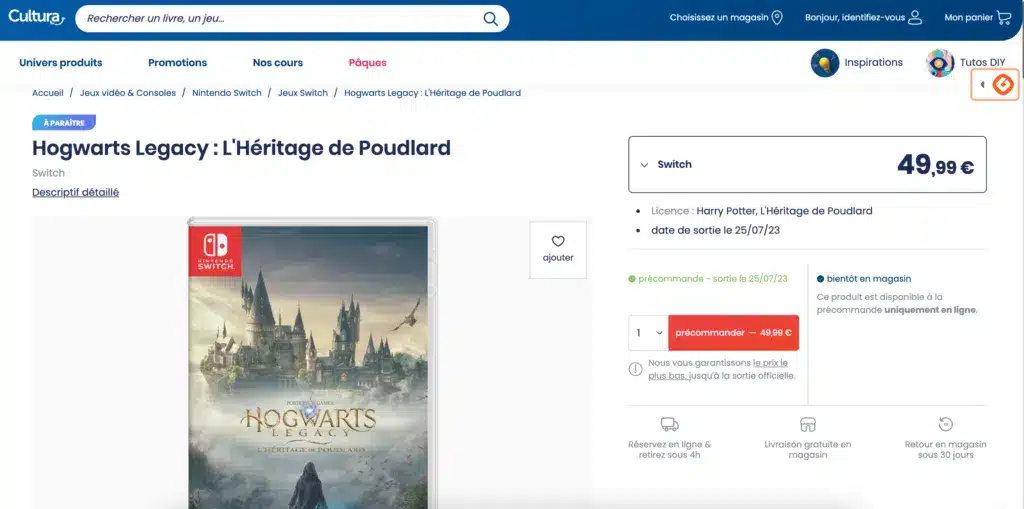
Task: Click the Nintendo Switch breadcrumb
Action: coord(226,93)
